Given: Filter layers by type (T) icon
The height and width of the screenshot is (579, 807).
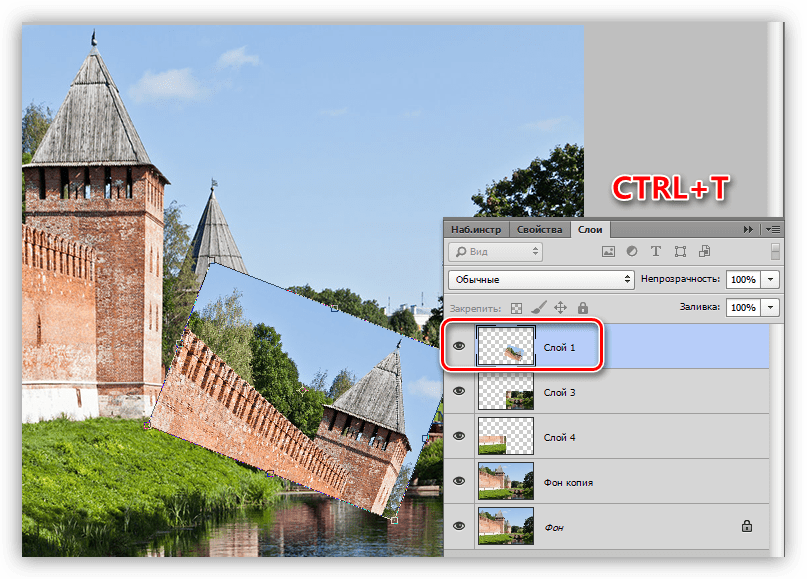Looking at the screenshot, I should [656, 252].
